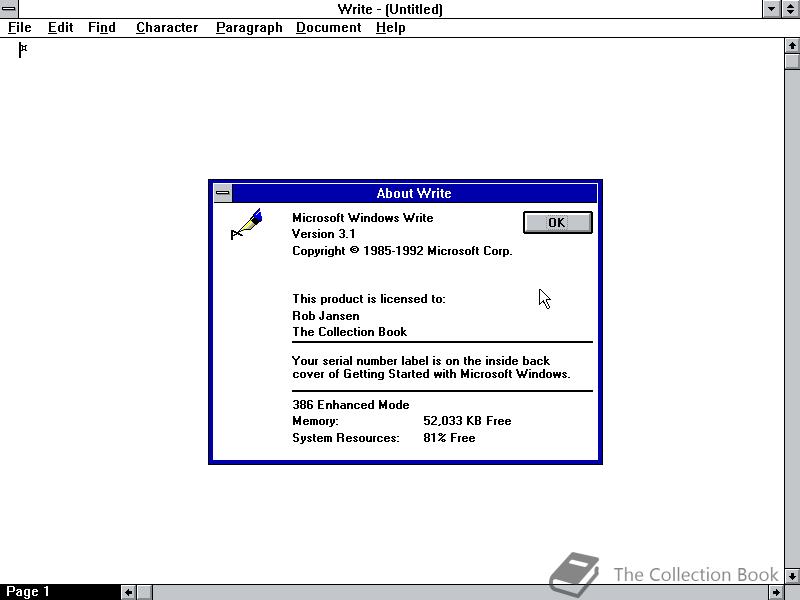Open the Document menu
Viewport: 800px width, 600px height.
pyautogui.click(x=329, y=28)
